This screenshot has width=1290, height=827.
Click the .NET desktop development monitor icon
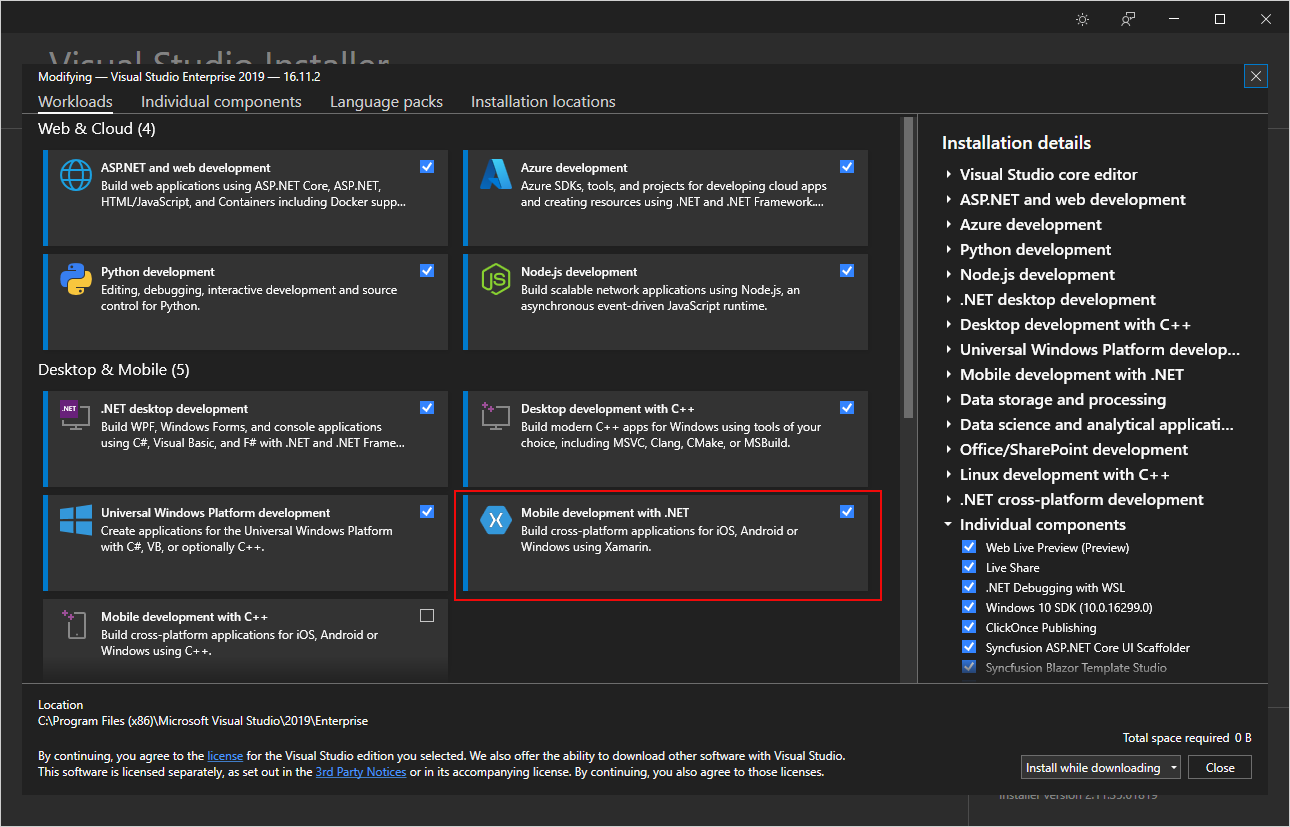[x=76, y=416]
